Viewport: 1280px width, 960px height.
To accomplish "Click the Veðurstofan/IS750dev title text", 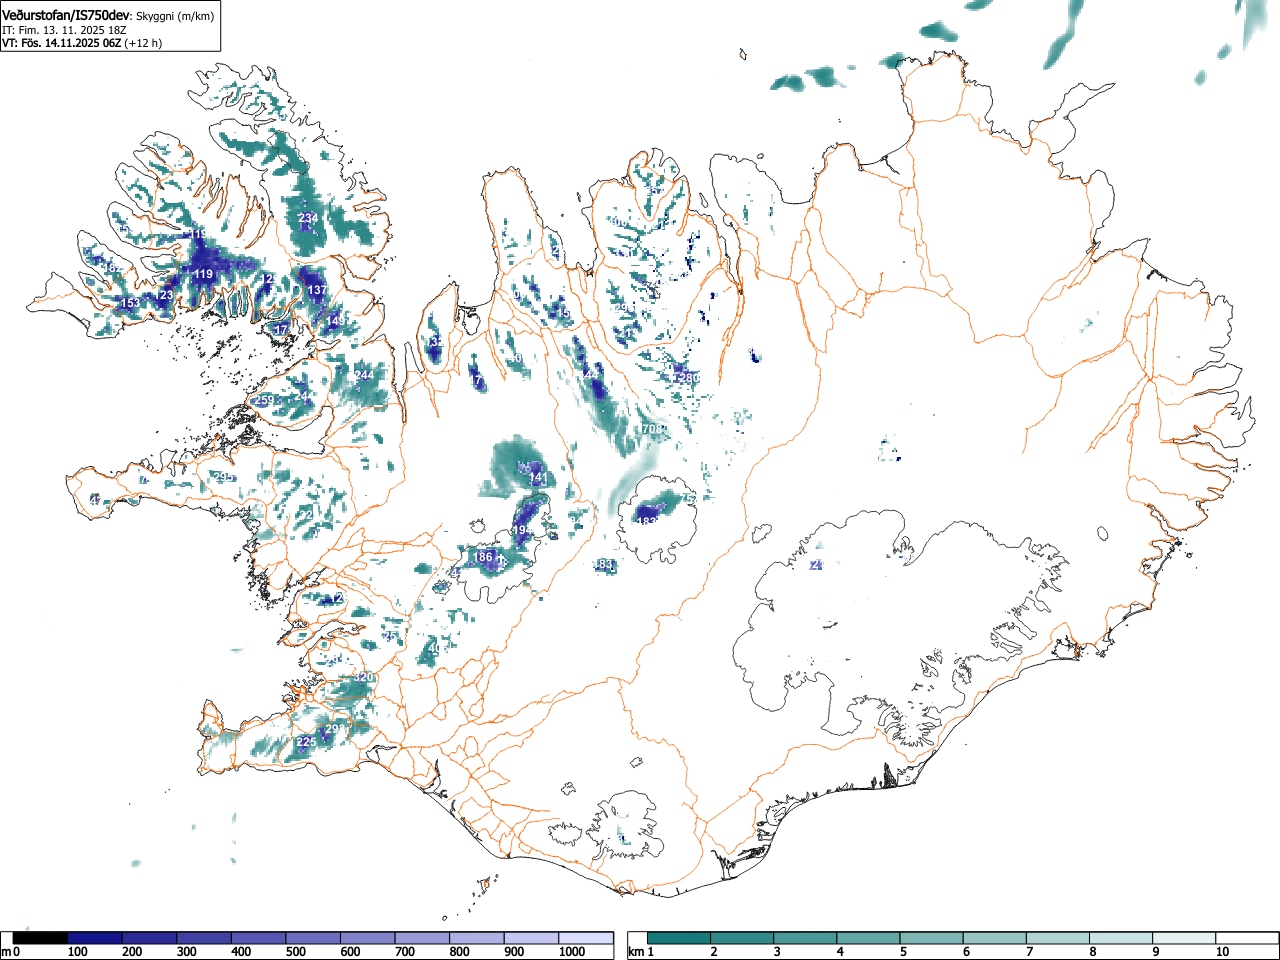I will click(66, 15).
